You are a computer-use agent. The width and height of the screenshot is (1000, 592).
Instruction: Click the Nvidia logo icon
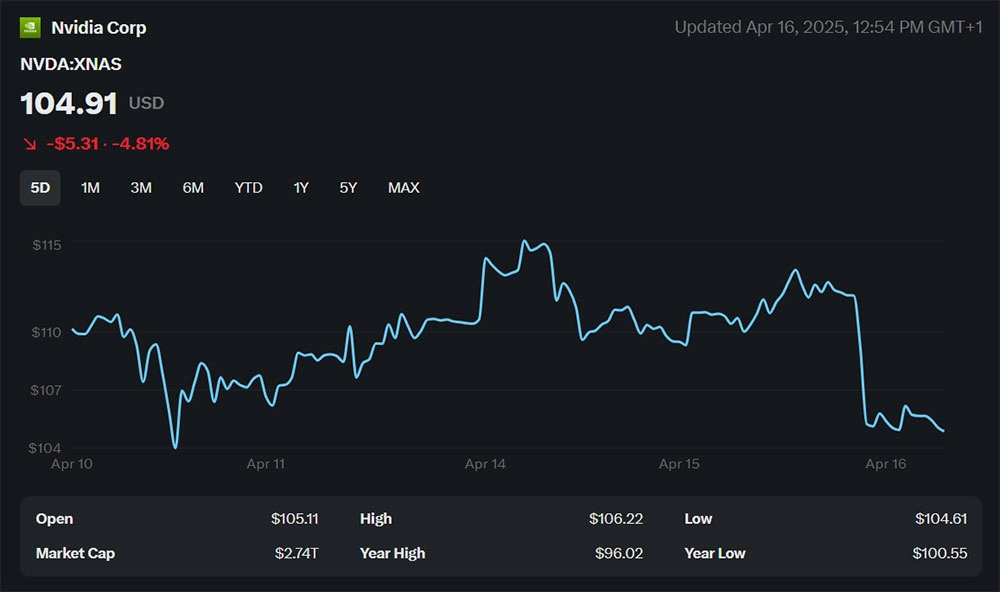pos(30,27)
